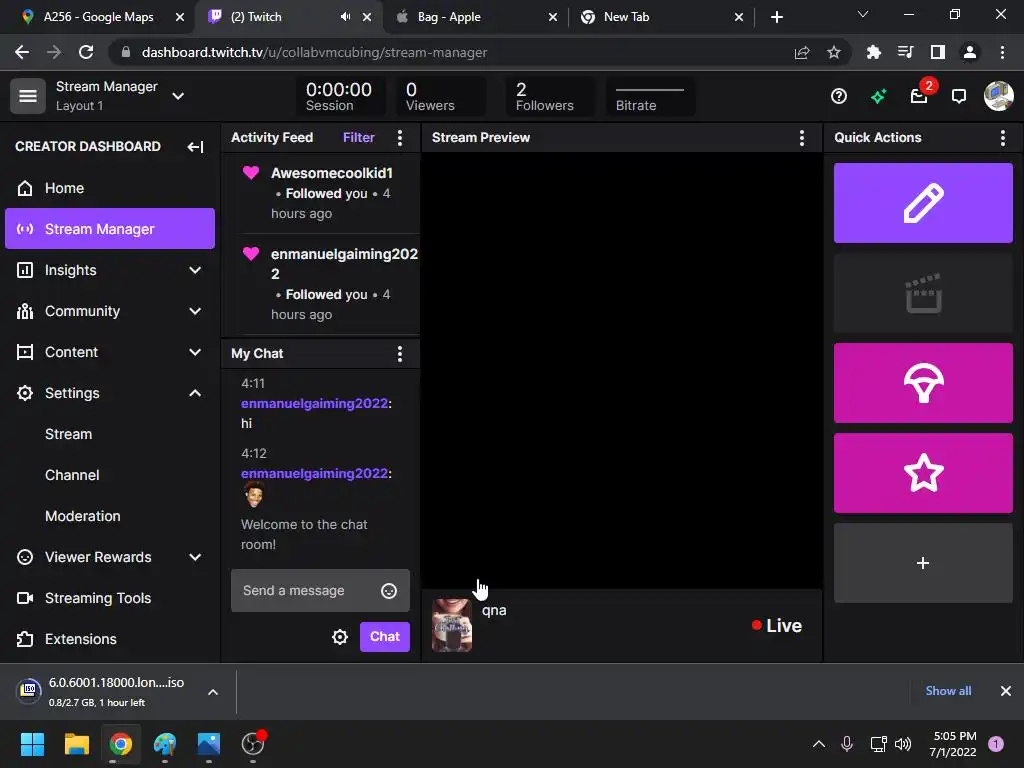The width and height of the screenshot is (1024, 768).
Task: Go to Home in creator dashboard
Action: [x=110, y=188]
